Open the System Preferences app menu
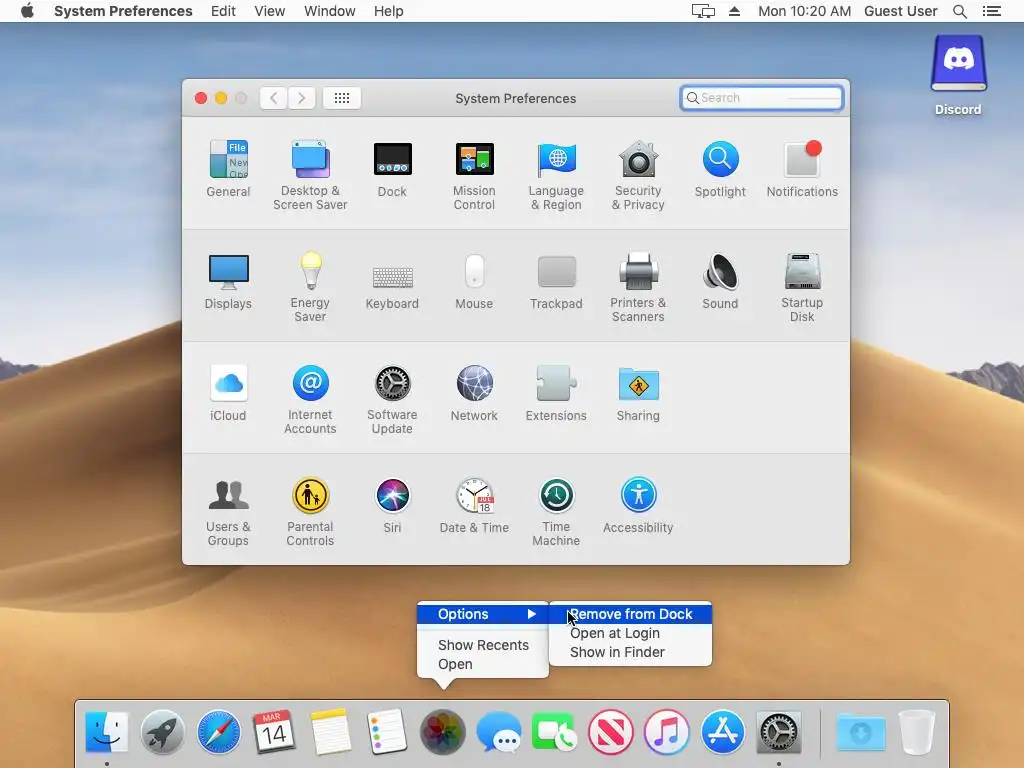The width and height of the screenshot is (1024, 768). point(123,11)
